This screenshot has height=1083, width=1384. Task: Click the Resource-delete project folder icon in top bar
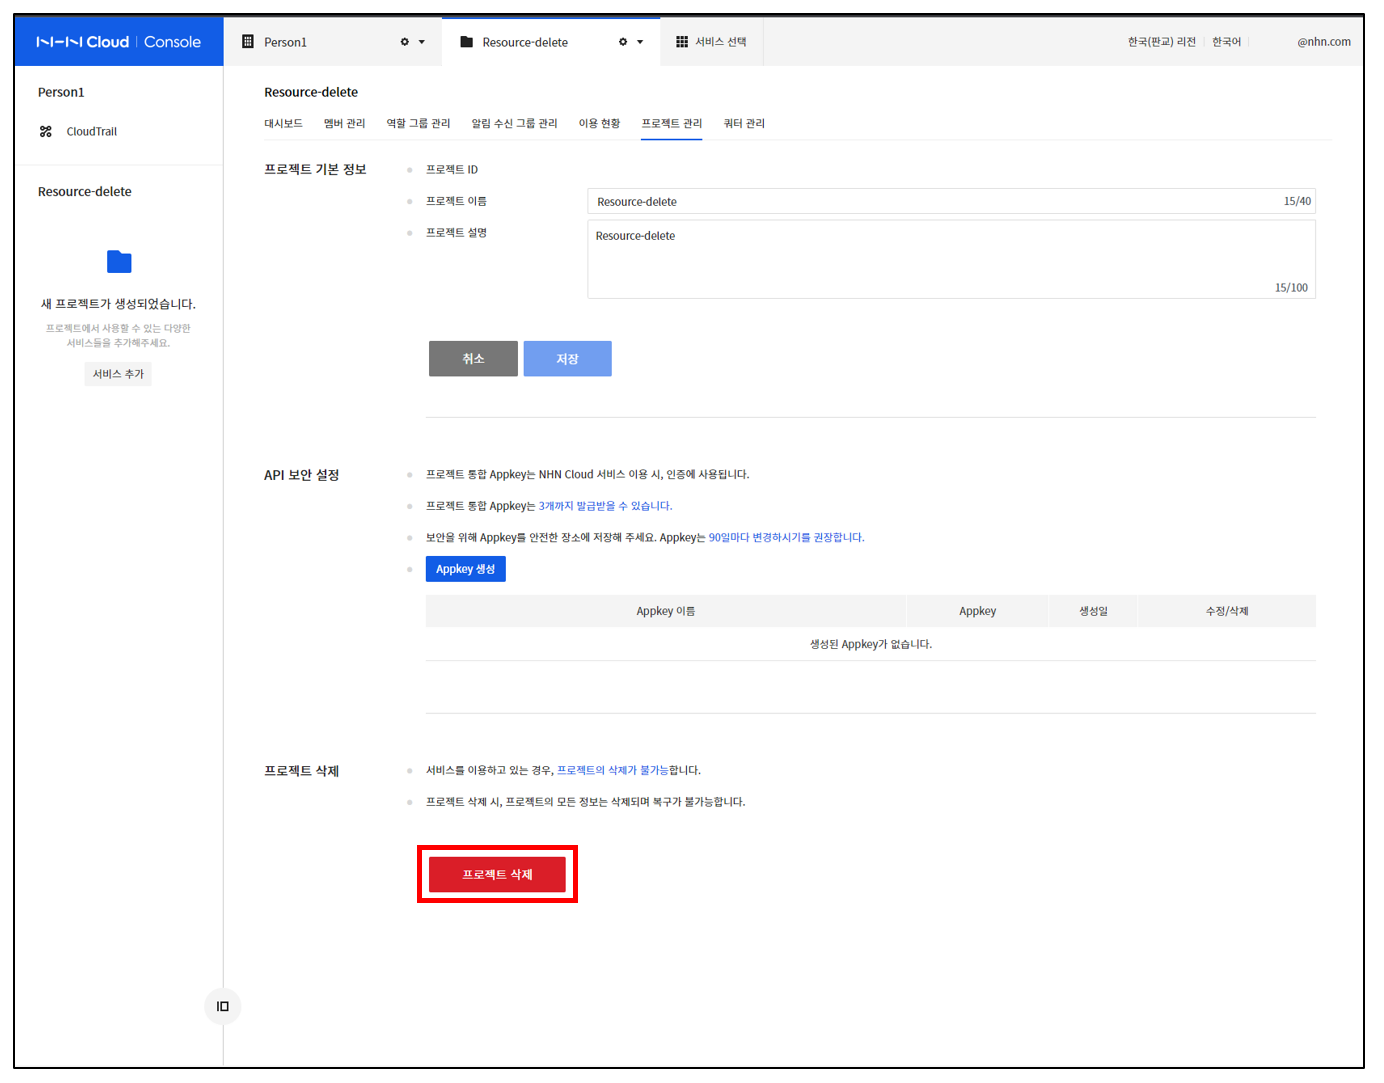pos(466,42)
